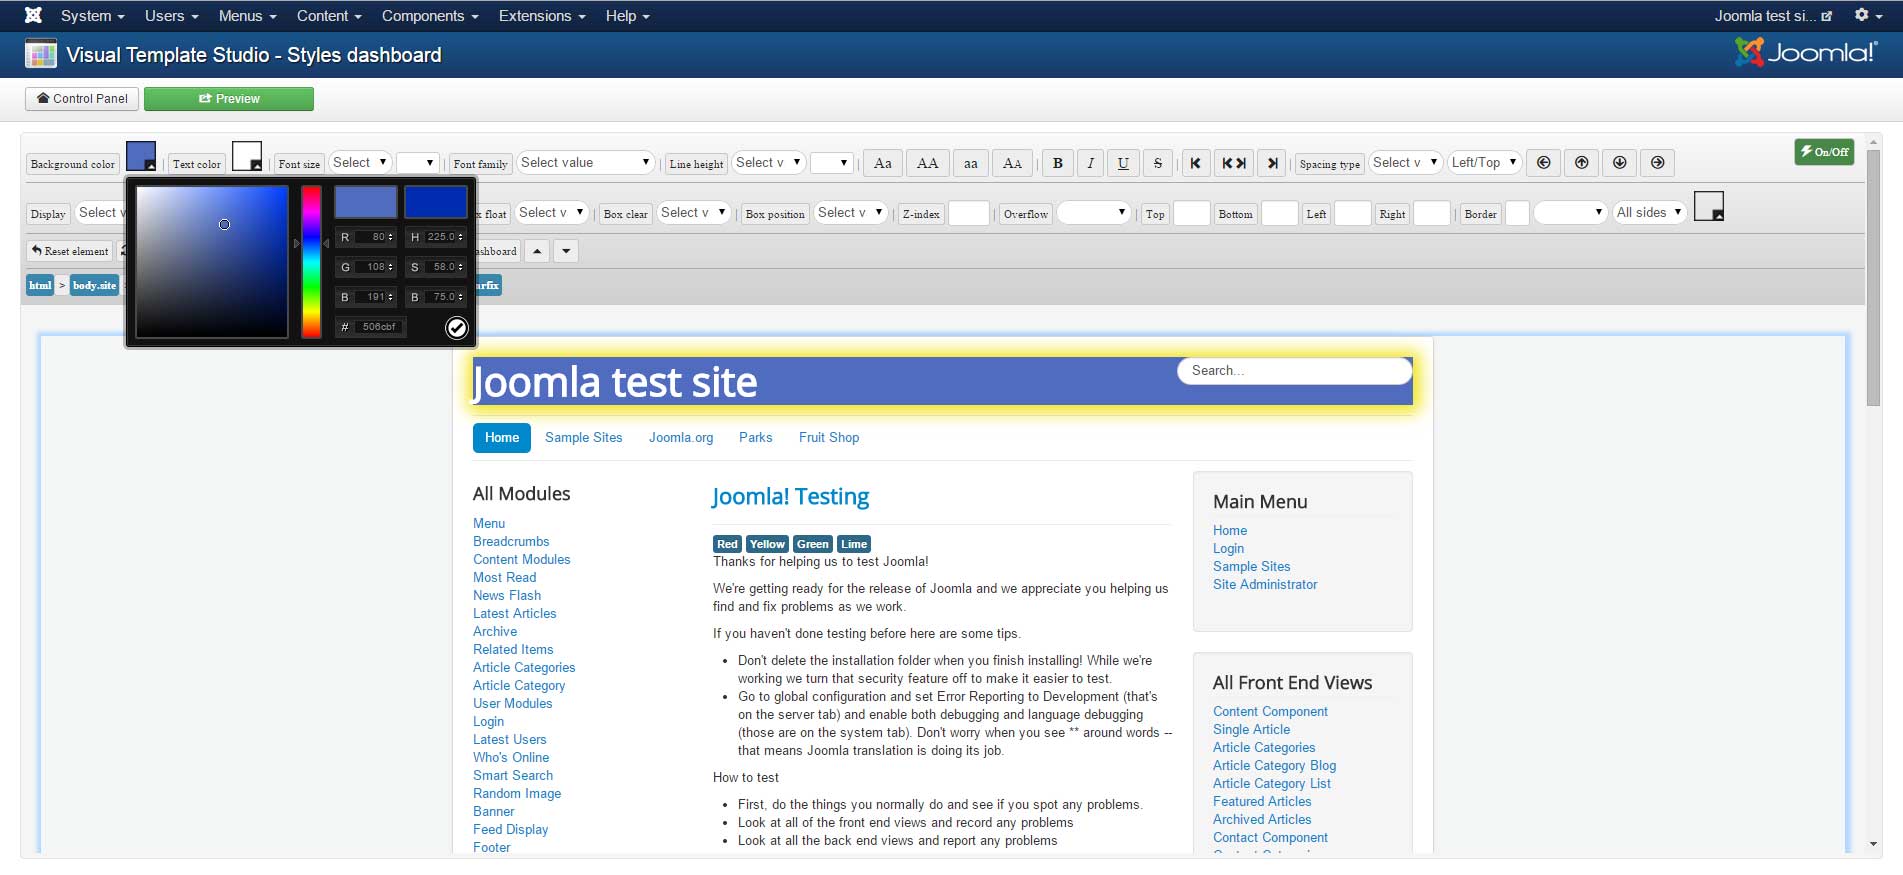Click the spacing up arrow circle
This screenshot has width=1903, height=875.
(1582, 163)
